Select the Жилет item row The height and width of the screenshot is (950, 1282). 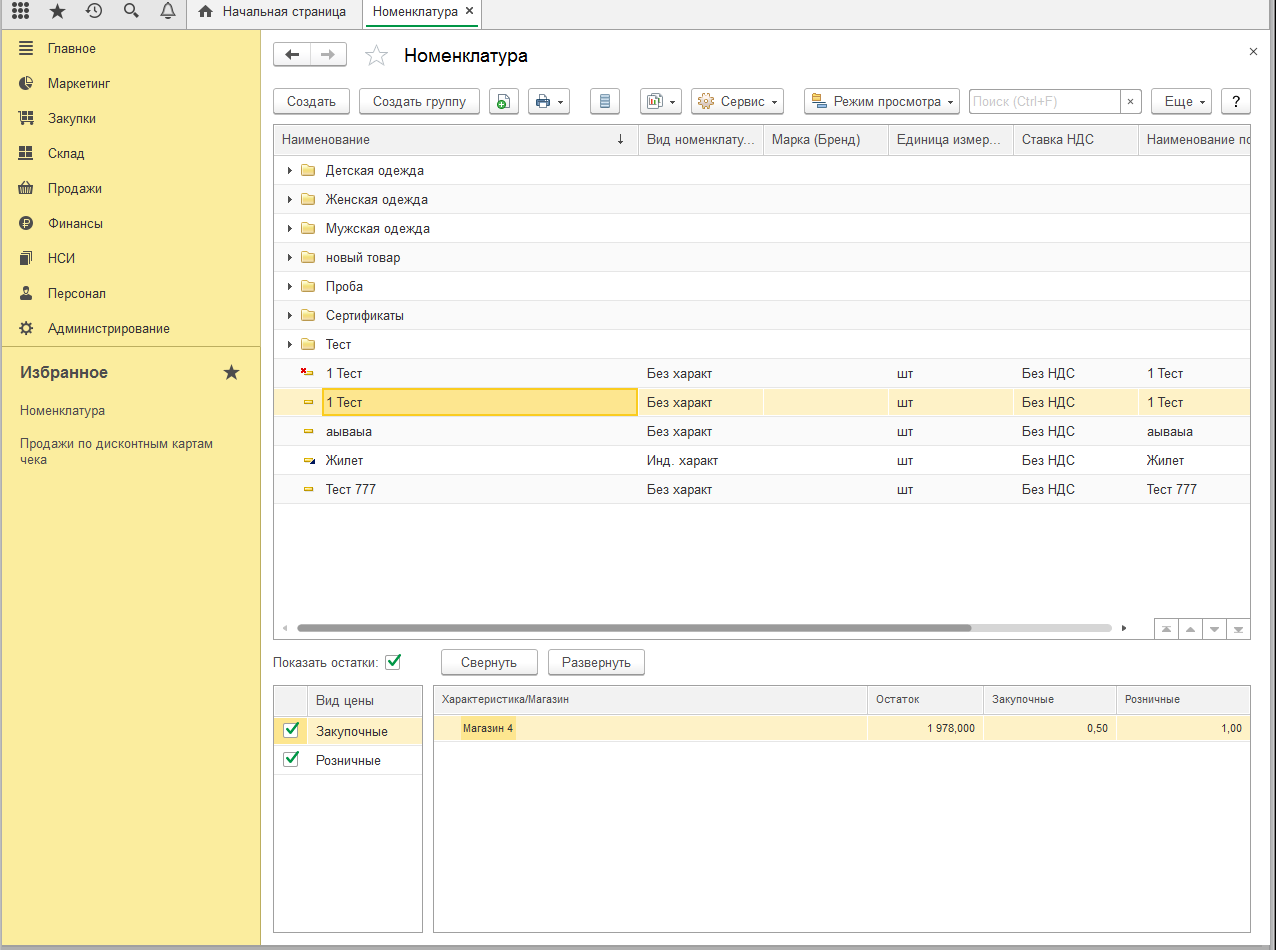(761, 460)
